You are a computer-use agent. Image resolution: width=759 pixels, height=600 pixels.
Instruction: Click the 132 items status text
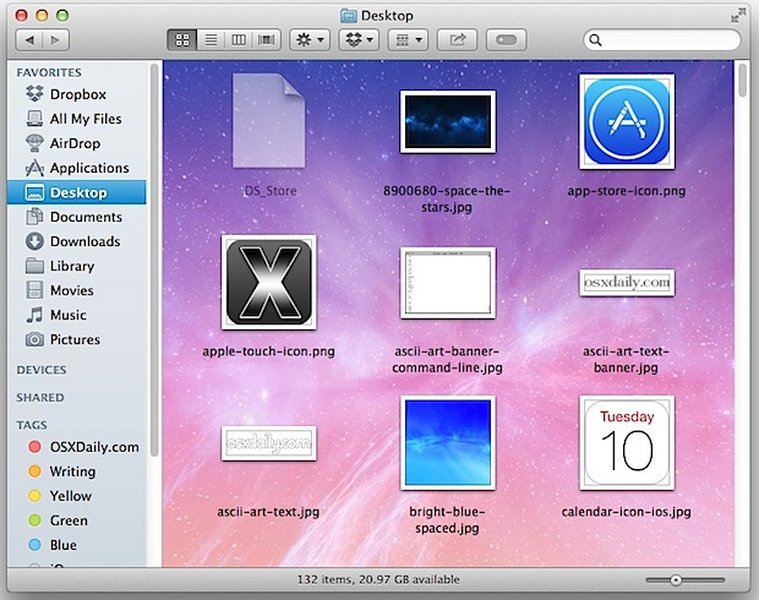point(378,579)
